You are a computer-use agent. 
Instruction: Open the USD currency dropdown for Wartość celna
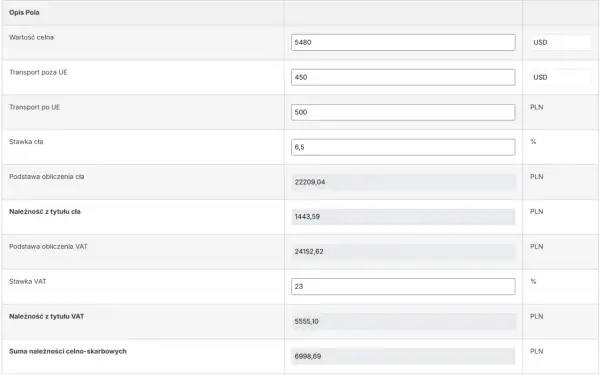[x=560, y=42]
